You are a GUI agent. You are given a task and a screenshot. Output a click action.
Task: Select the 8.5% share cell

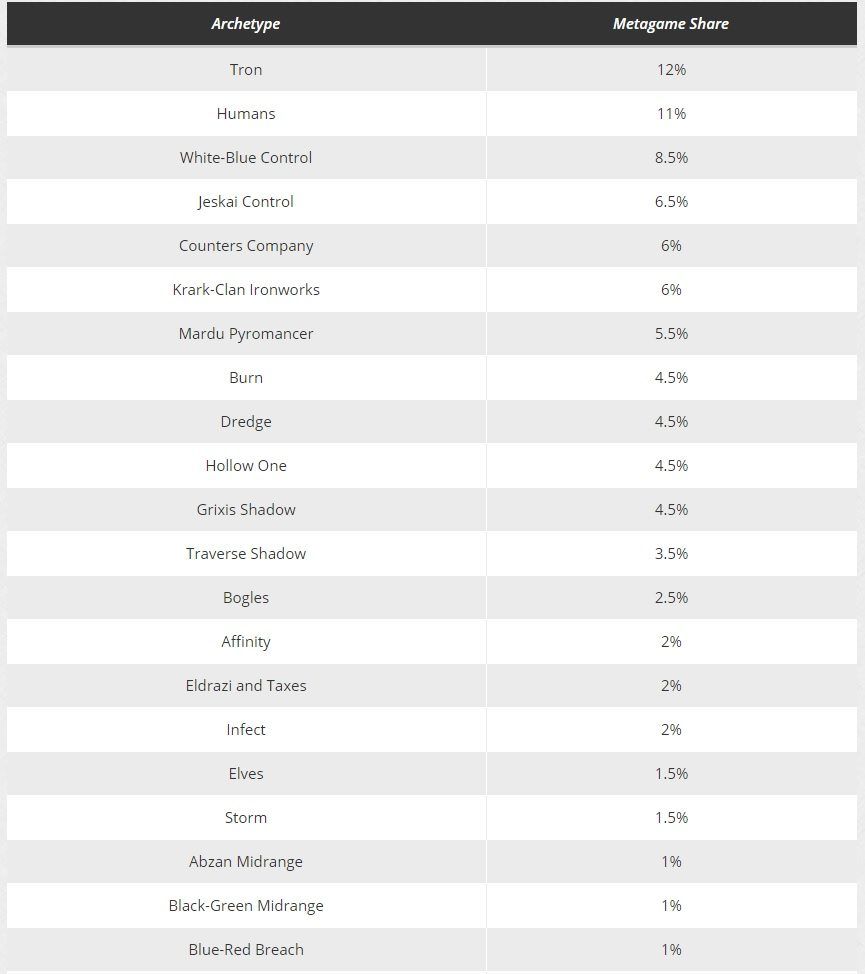[x=671, y=158]
